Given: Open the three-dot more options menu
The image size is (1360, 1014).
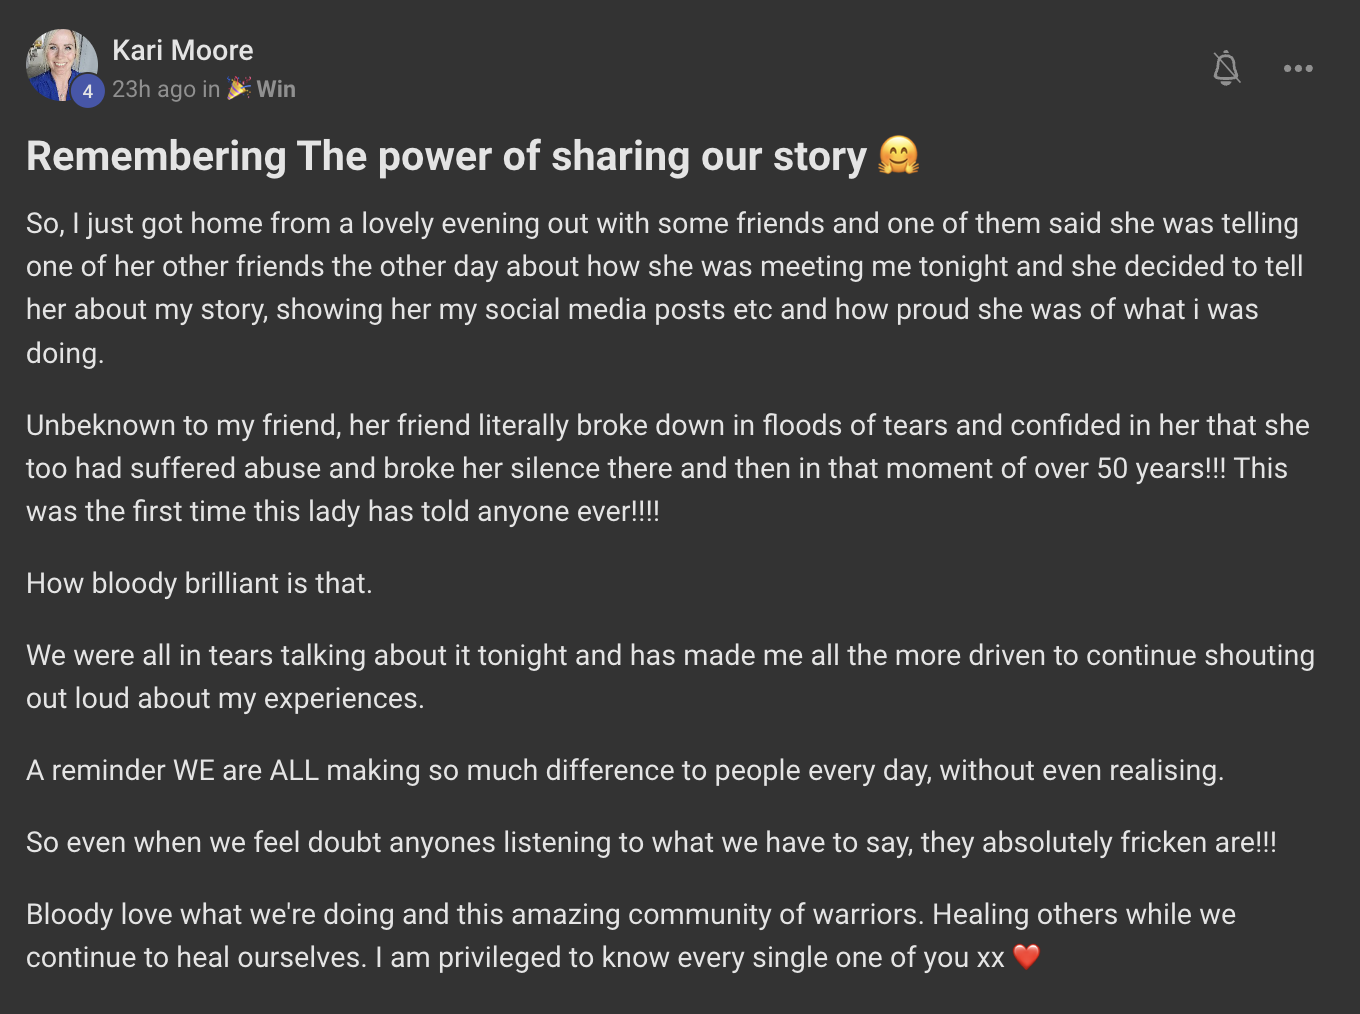Looking at the screenshot, I should pos(1298,68).
